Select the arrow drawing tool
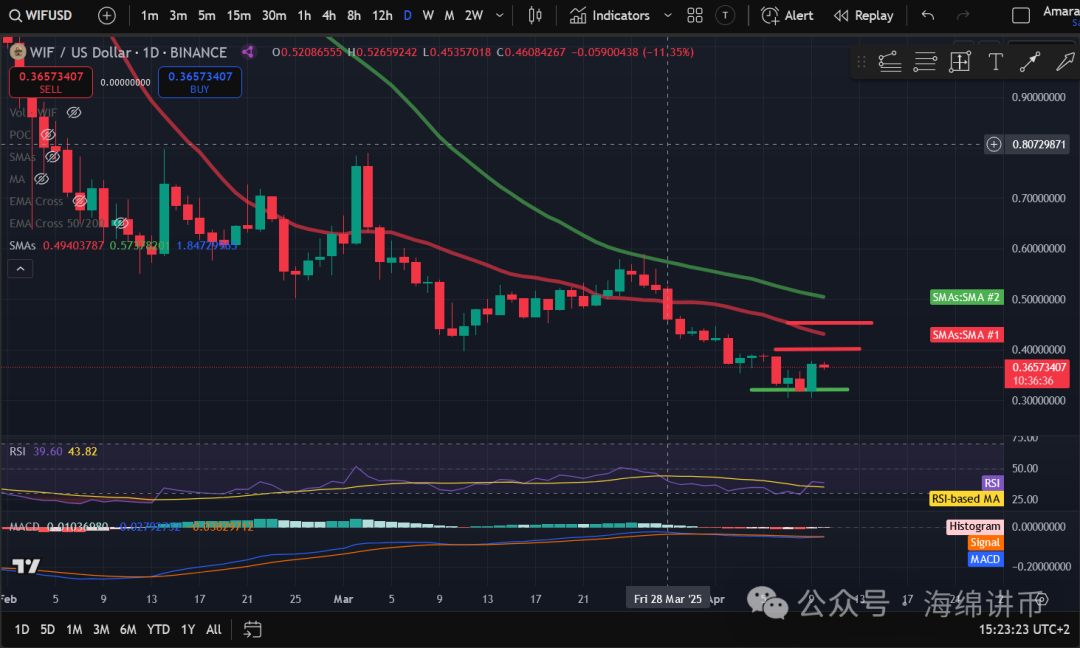This screenshot has height=648, width=1080. [x=1065, y=62]
